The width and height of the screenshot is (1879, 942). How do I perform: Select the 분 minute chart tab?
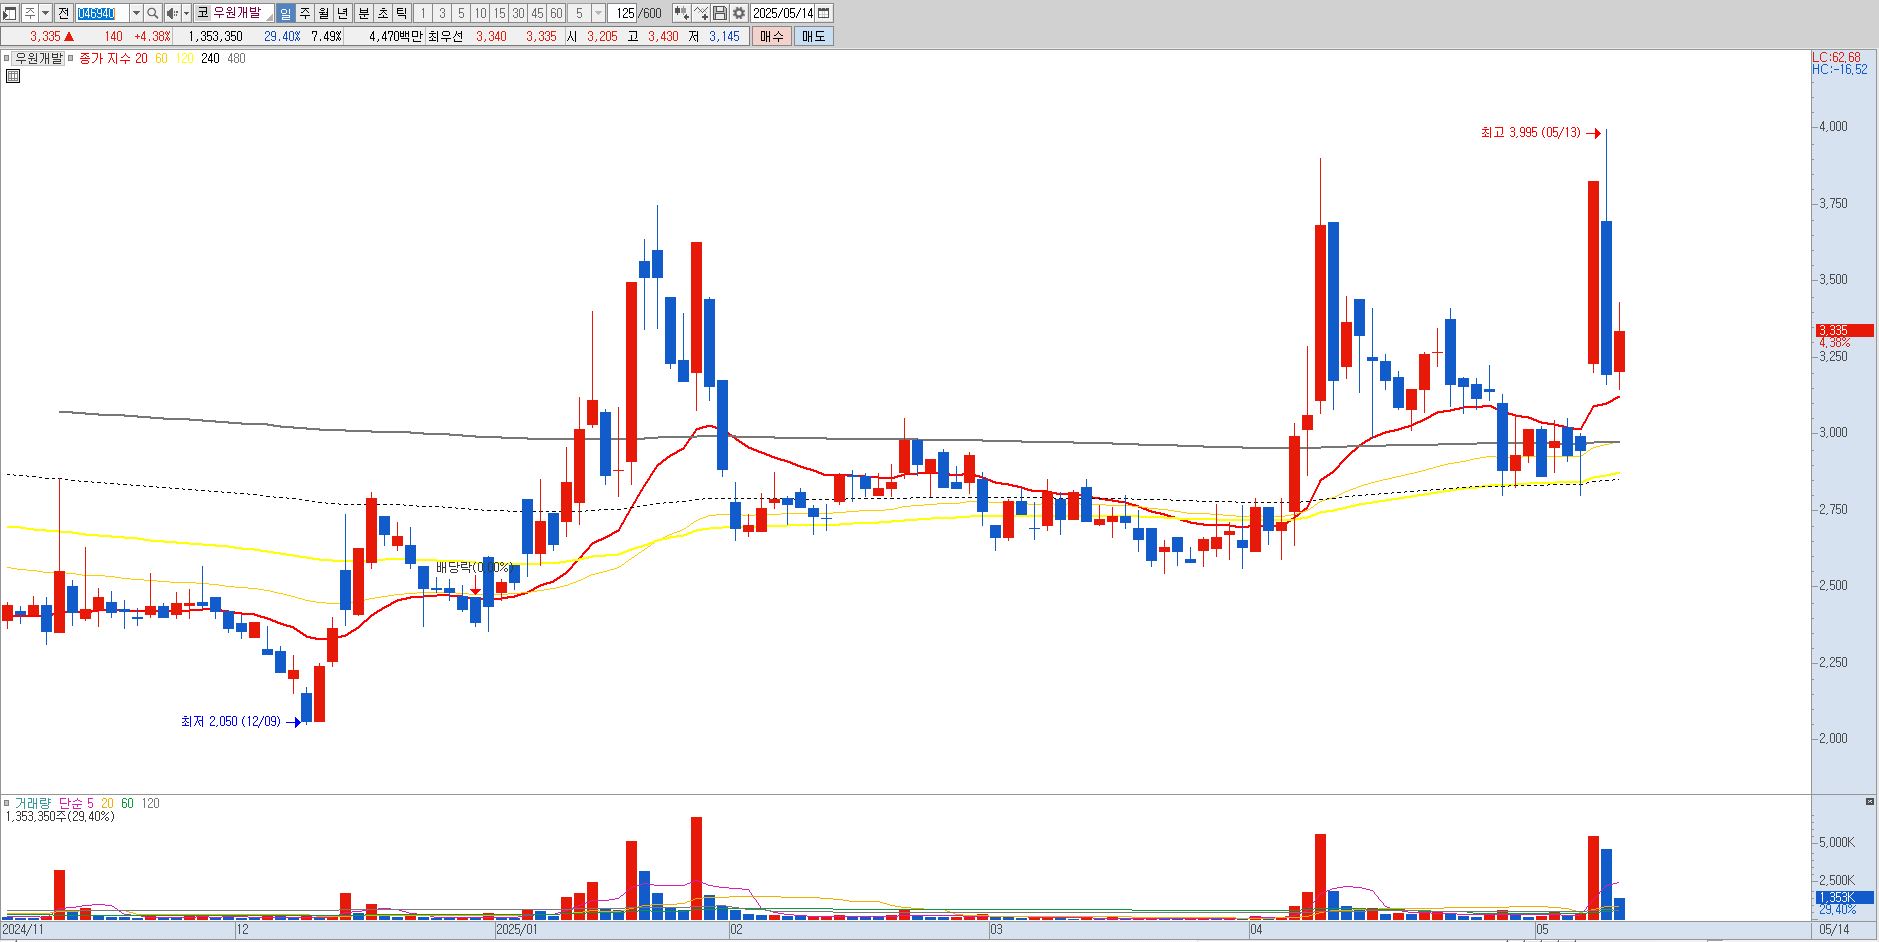363,13
